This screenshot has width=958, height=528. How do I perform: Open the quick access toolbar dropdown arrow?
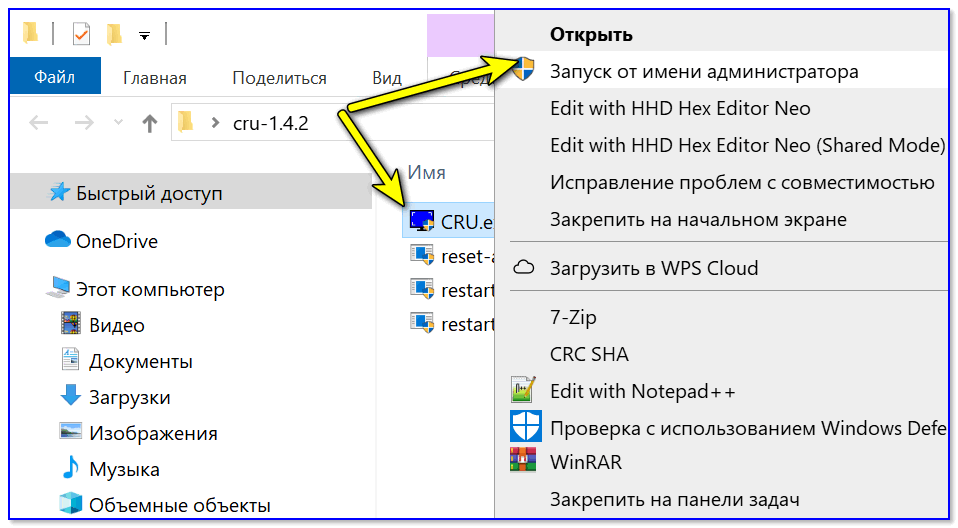144,36
